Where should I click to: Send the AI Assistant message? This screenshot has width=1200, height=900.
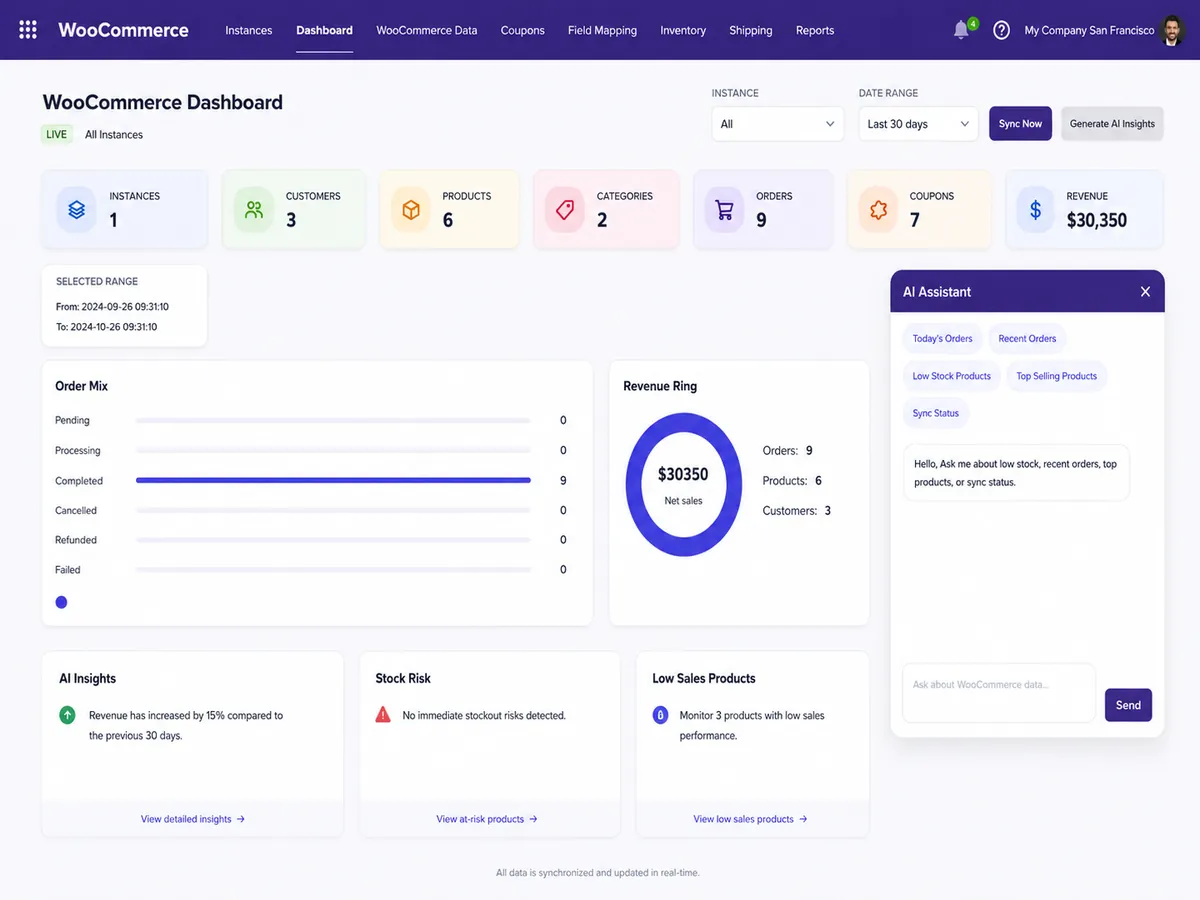click(x=1128, y=705)
